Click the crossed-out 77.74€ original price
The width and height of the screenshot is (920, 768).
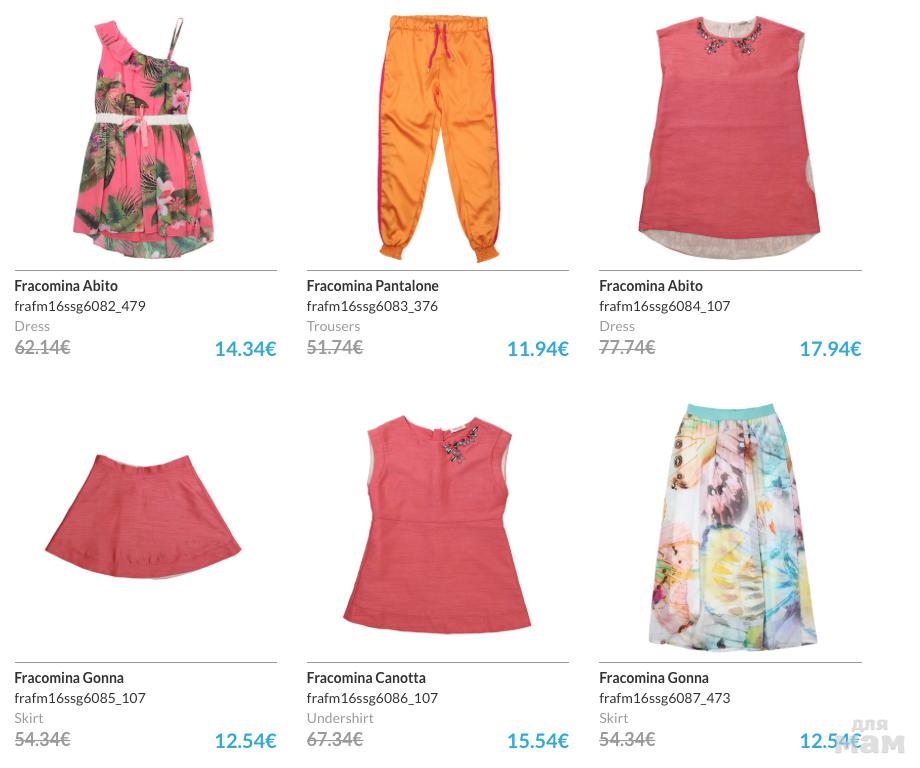(x=627, y=347)
